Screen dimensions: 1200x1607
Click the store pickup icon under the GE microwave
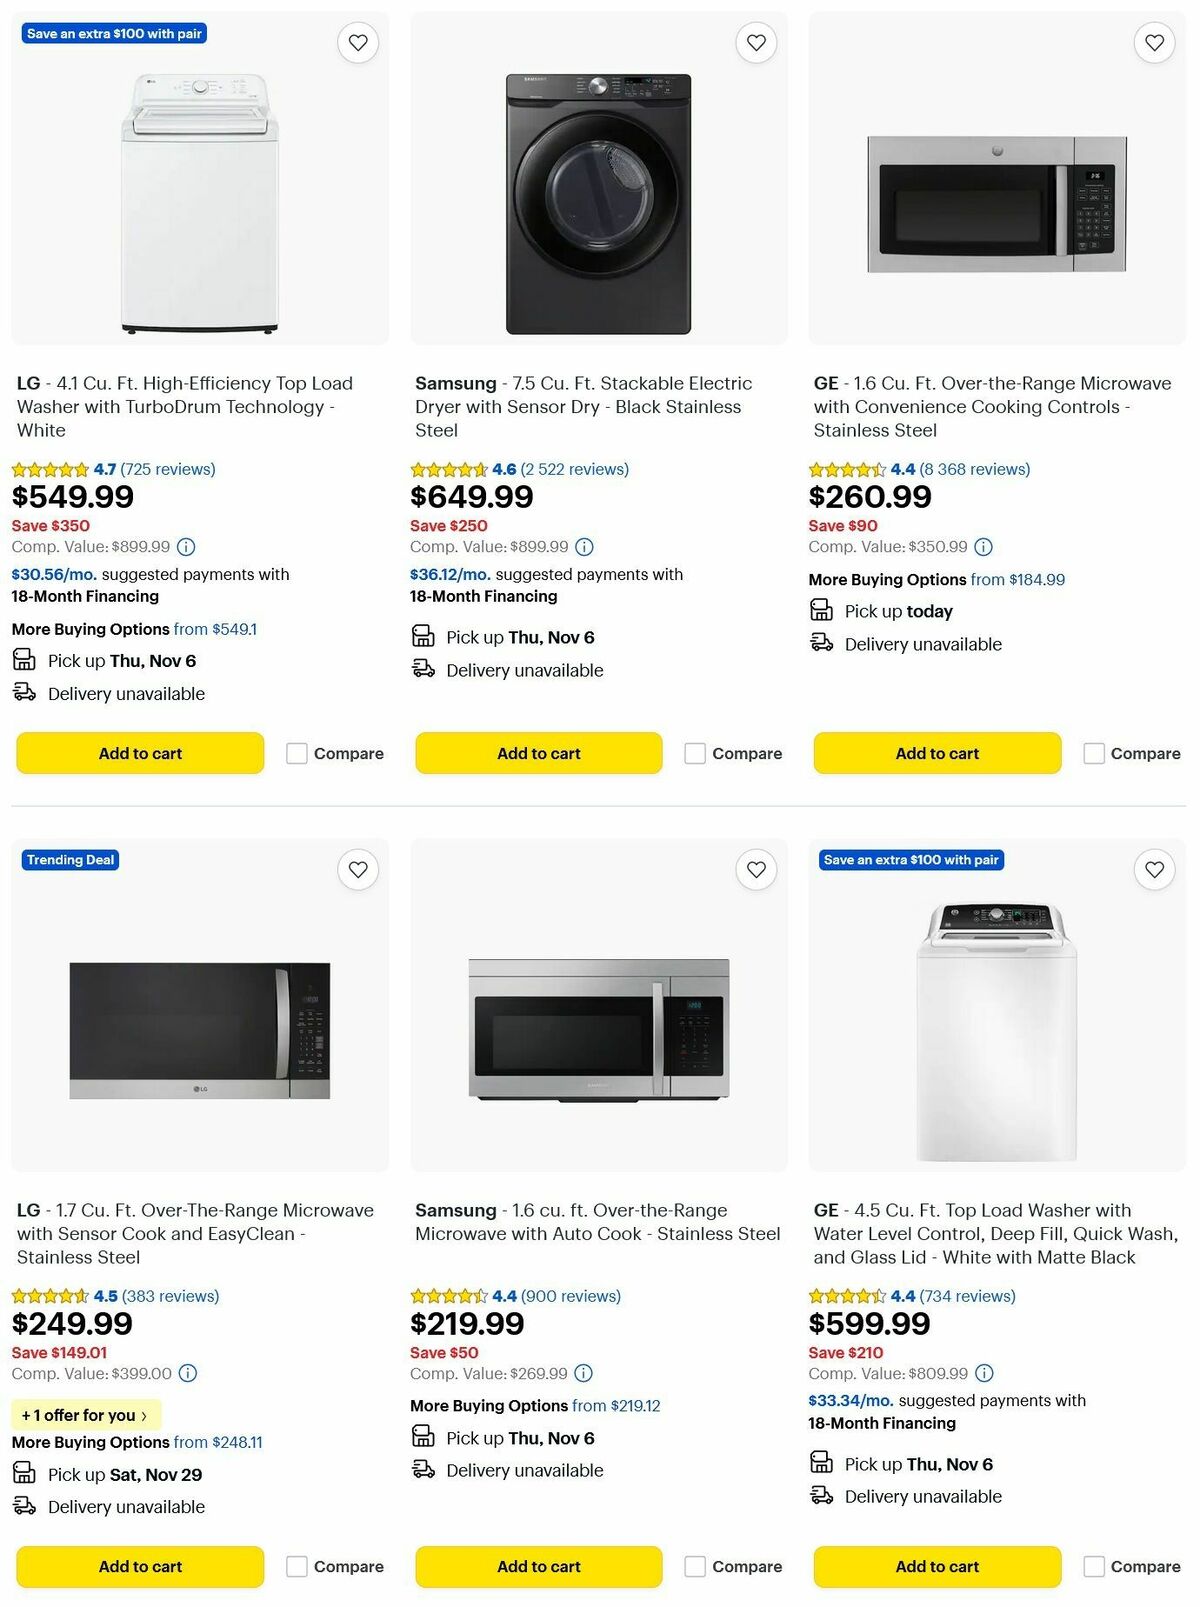823,610
